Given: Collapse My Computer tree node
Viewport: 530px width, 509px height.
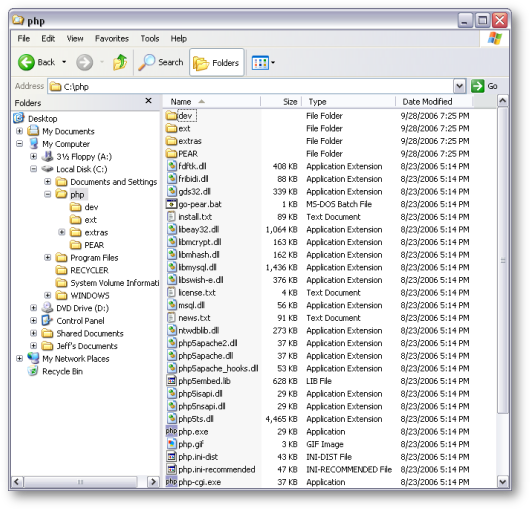Looking at the screenshot, I should coord(20,144).
